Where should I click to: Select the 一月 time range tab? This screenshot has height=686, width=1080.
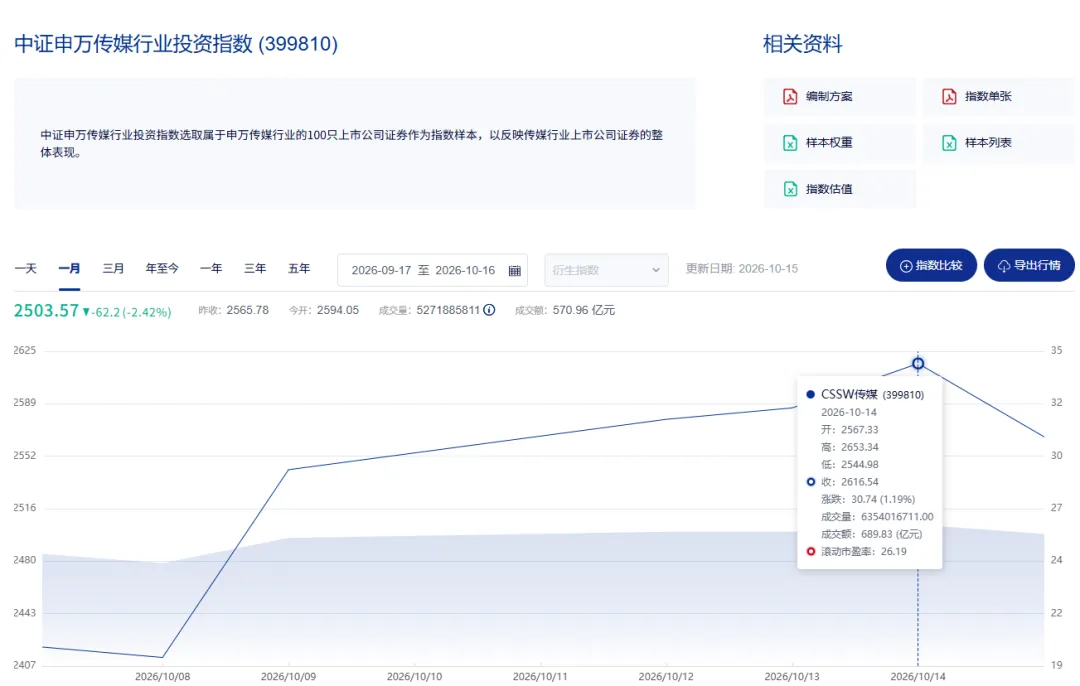[x=69, y=269]
